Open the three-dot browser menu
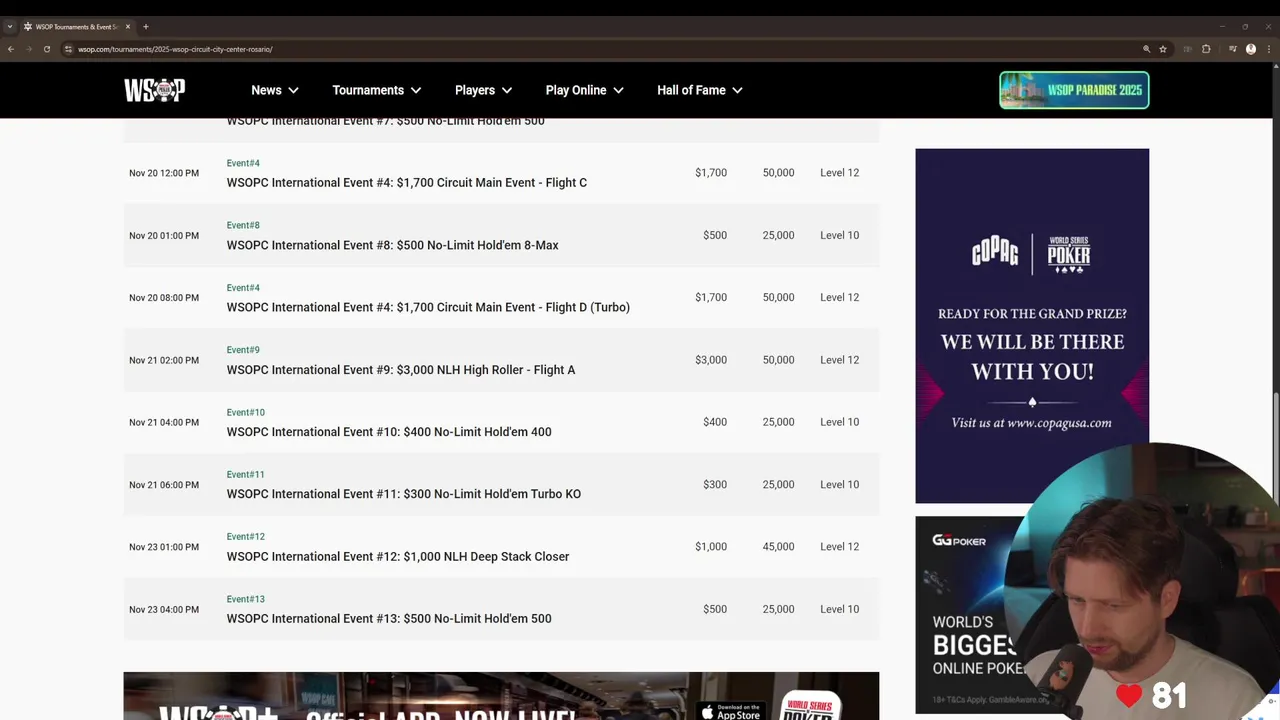 point(1268,49)
